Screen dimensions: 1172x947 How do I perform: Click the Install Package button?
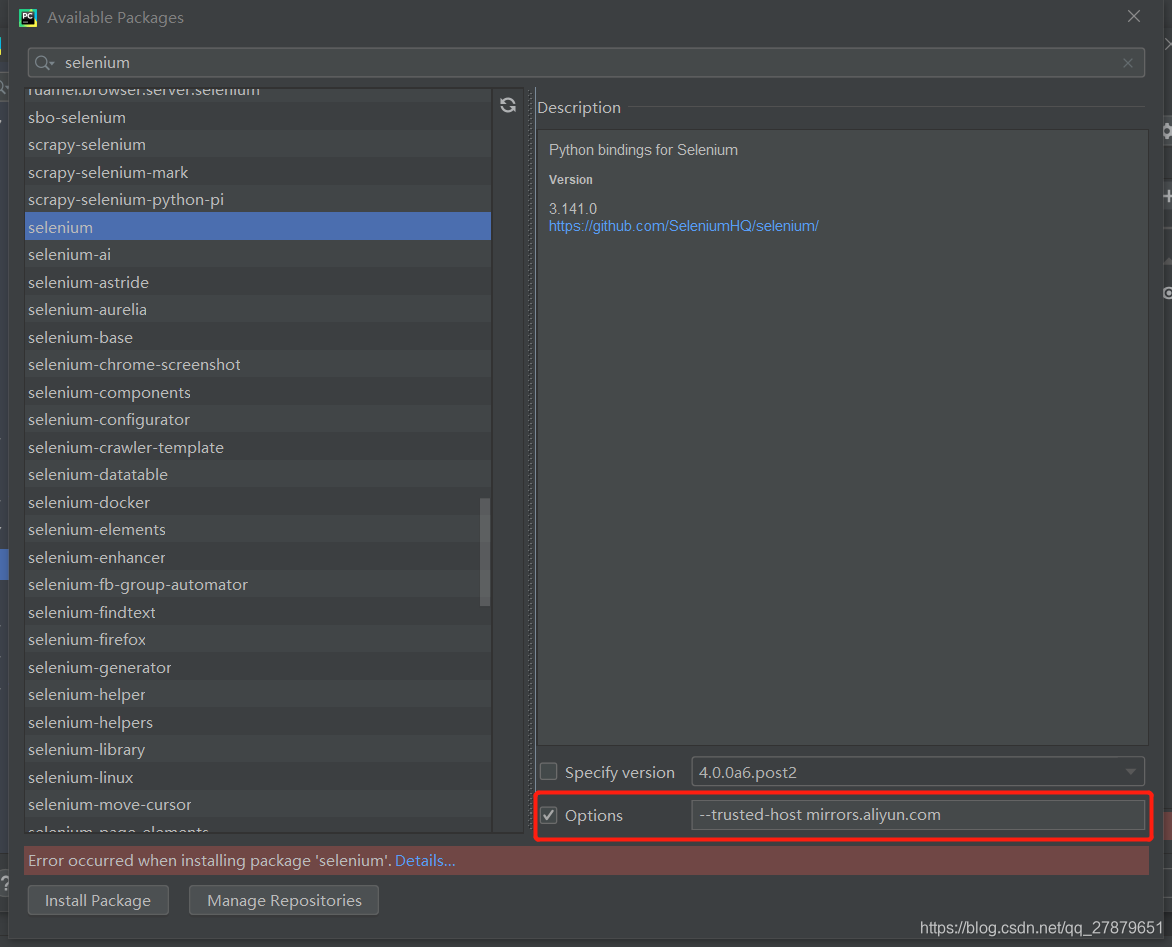pyautogui.click(x=97, y=900)
